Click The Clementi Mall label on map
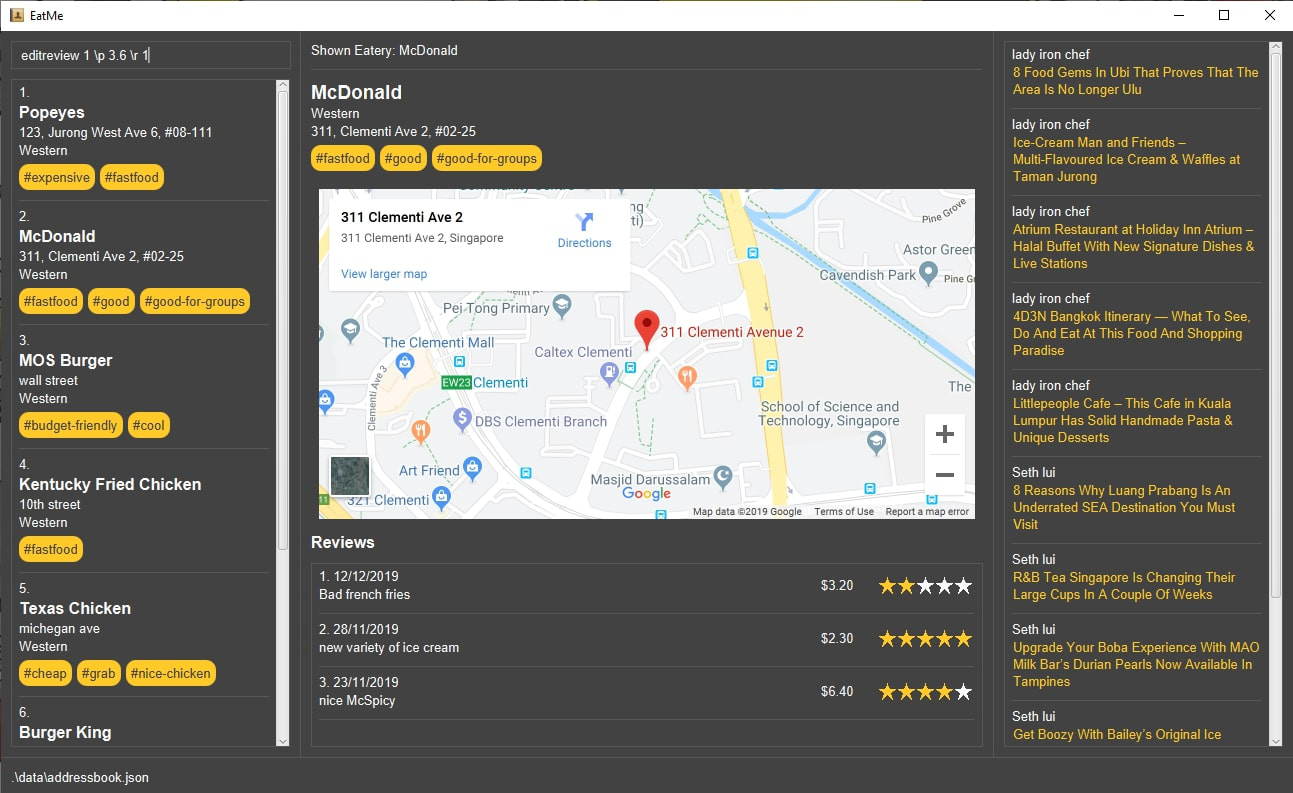Image resolution: width=1293 pixels, height=793 pixels. [438, 343]
